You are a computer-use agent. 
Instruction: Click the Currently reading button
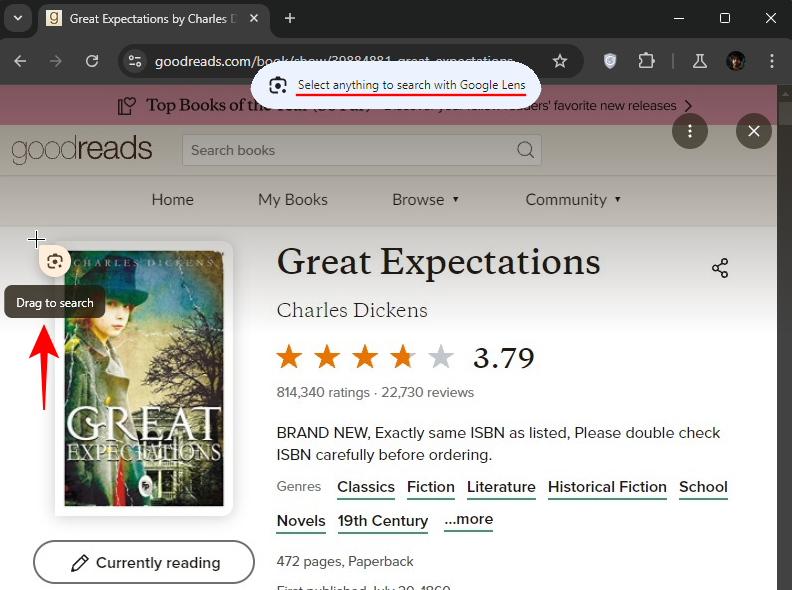pos(144,562)
